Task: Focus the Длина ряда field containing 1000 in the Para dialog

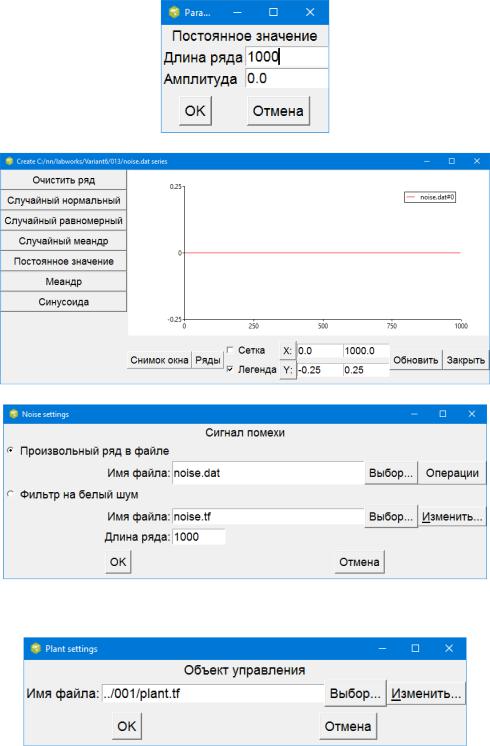Action: [x=286, y=57]
